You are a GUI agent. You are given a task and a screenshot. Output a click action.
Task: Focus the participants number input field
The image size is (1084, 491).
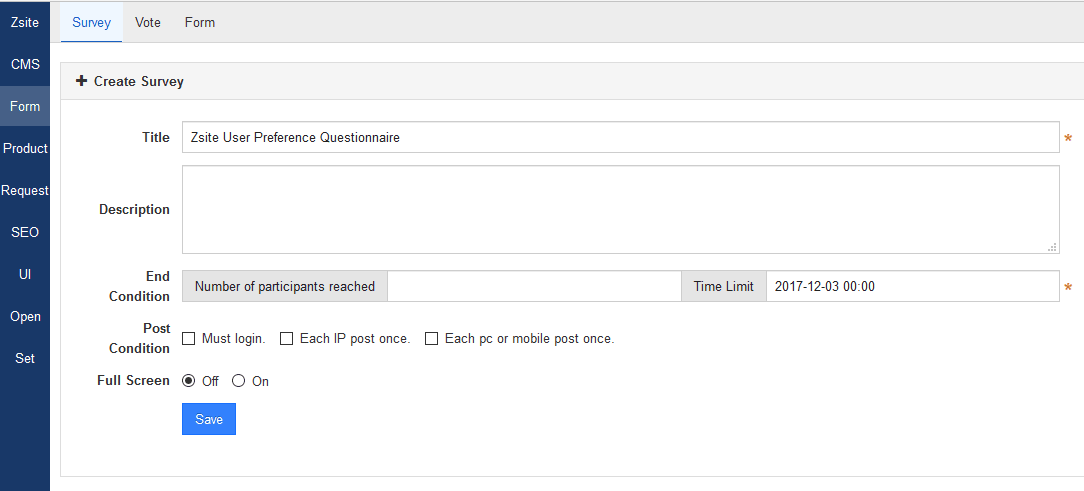point(534,286)
